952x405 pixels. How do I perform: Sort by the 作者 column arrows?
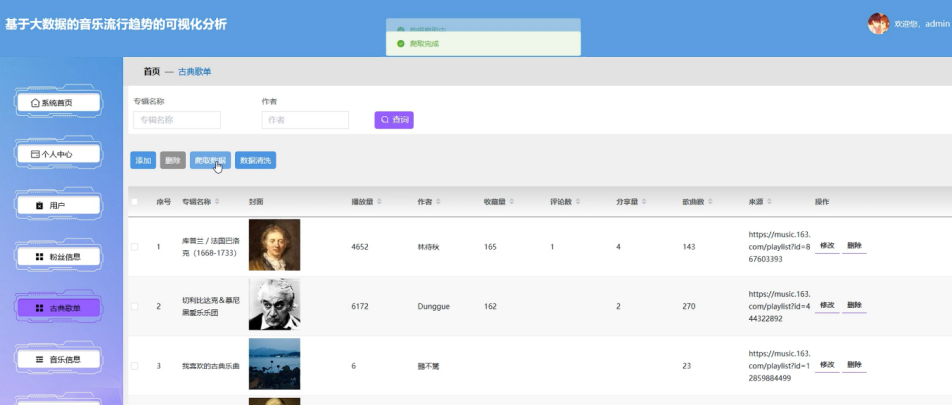coord(438,202)
